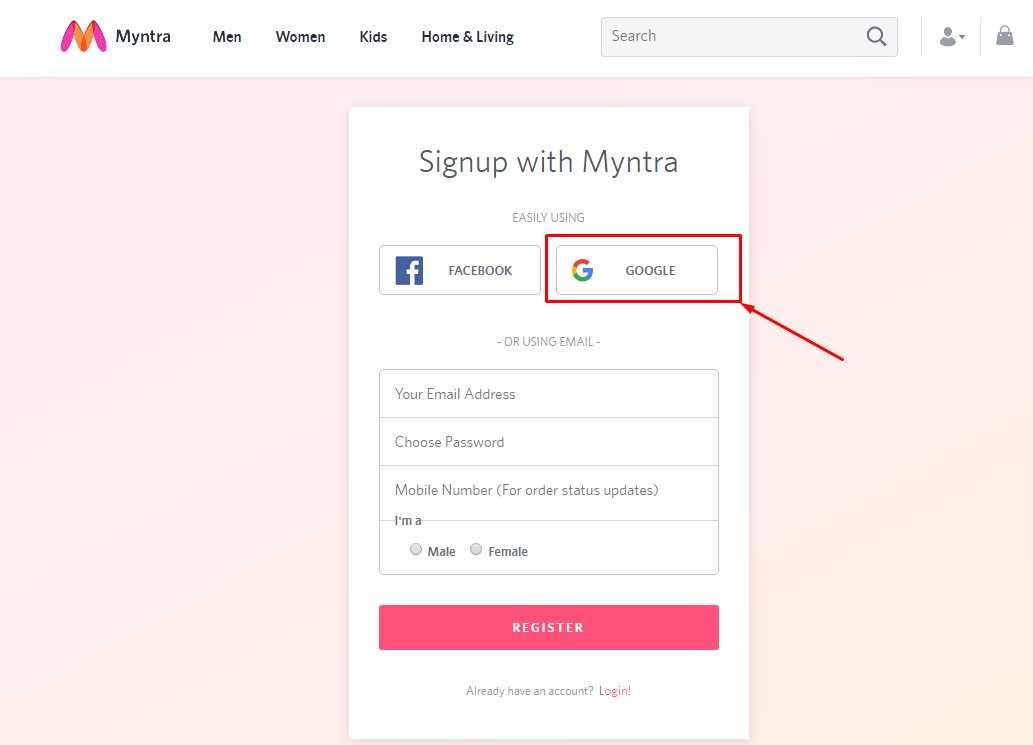The height and width of the screenshot is (745, 1033).
Task: Open the Men menu
Action: pyautogui.click(x=227, y=37)
